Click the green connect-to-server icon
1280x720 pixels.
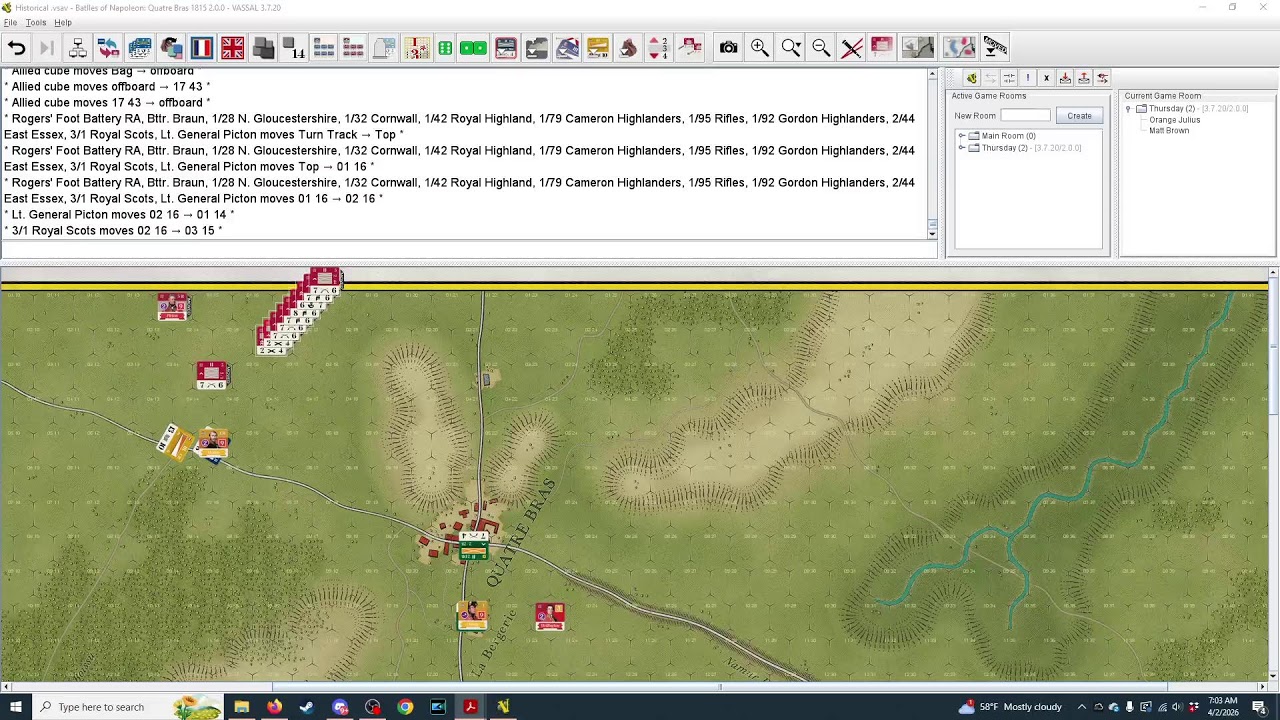coord(971,78)
